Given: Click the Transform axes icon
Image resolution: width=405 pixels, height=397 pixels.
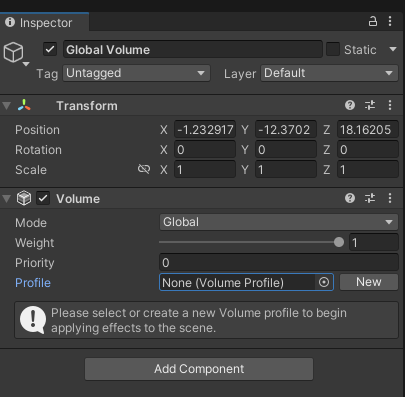Looking at the screenshot, I should point(24,105).
